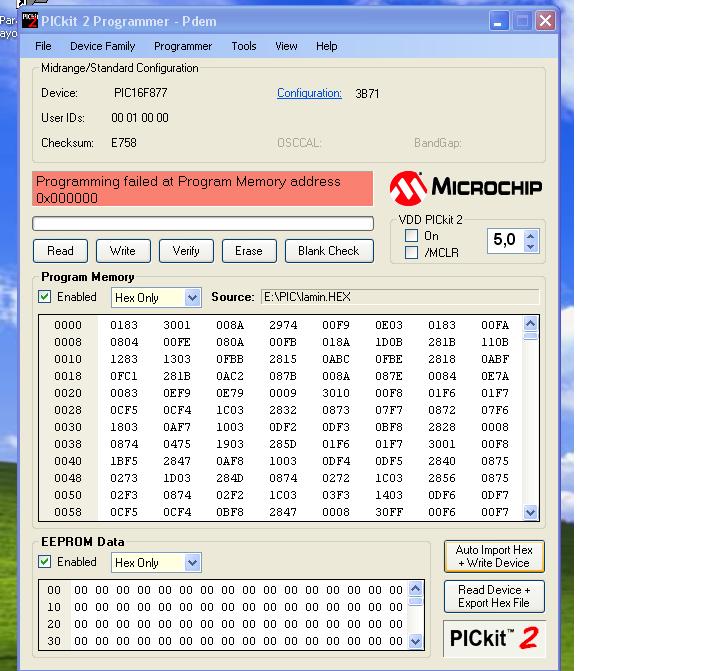Select program memory cell 1BF5 in row 0040
The image size is (720, 671).
(x=124, y=461)
